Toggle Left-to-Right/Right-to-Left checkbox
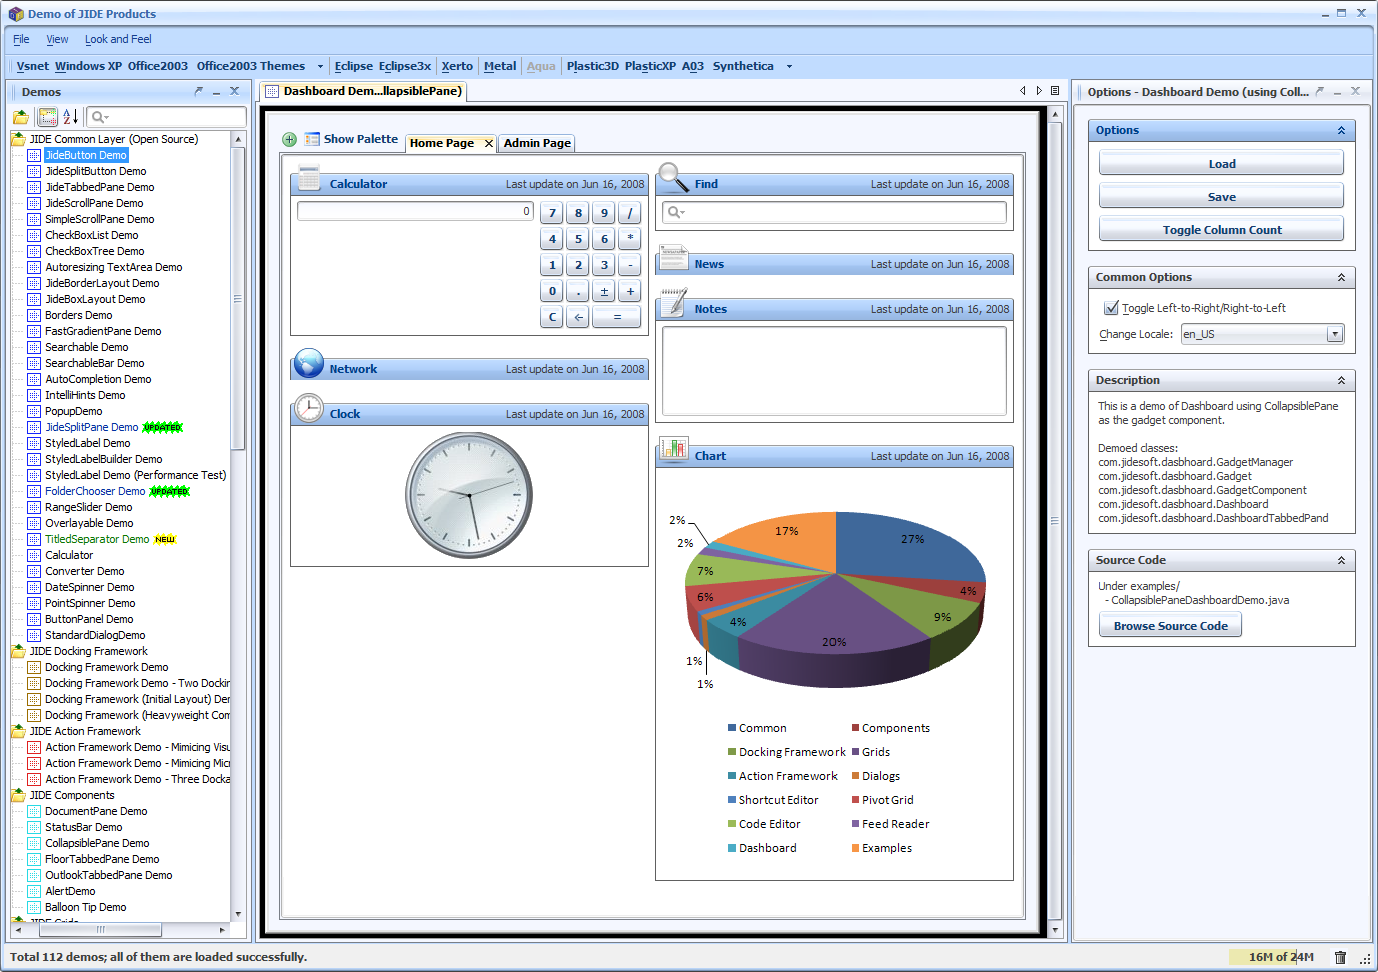This screenshot has height=972, width=1378. tap(1111, 308)
